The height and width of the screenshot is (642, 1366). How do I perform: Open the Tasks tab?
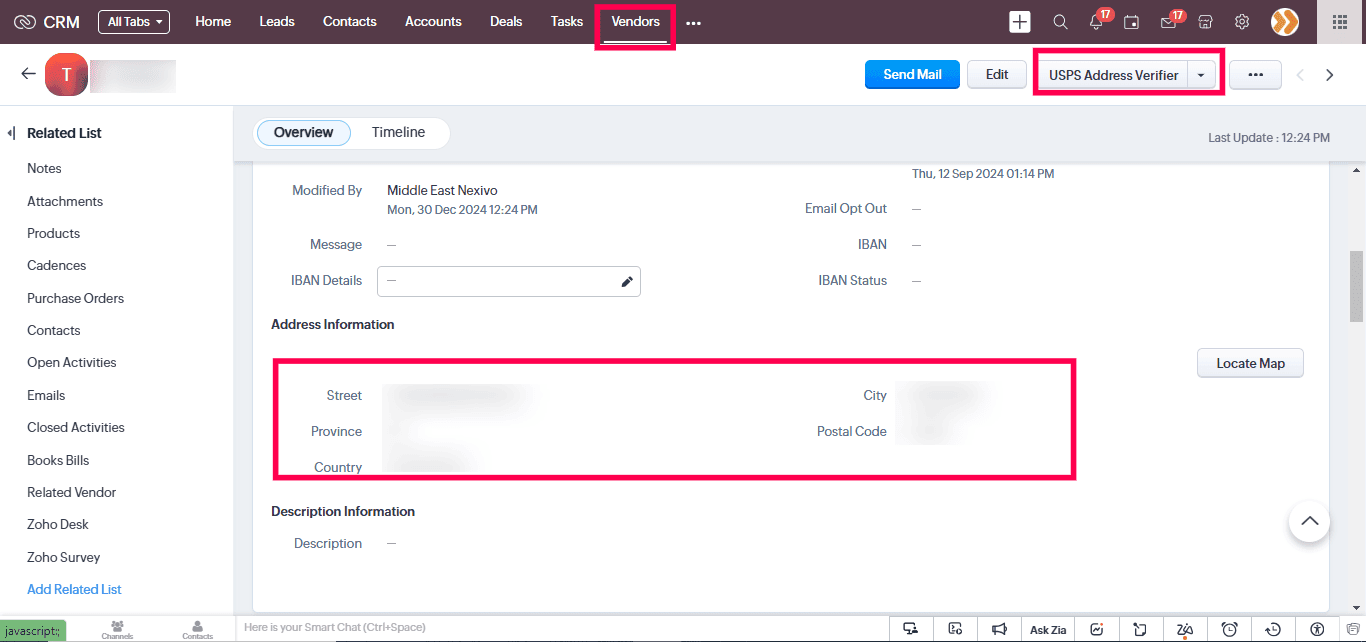click(x=567, y=21)
